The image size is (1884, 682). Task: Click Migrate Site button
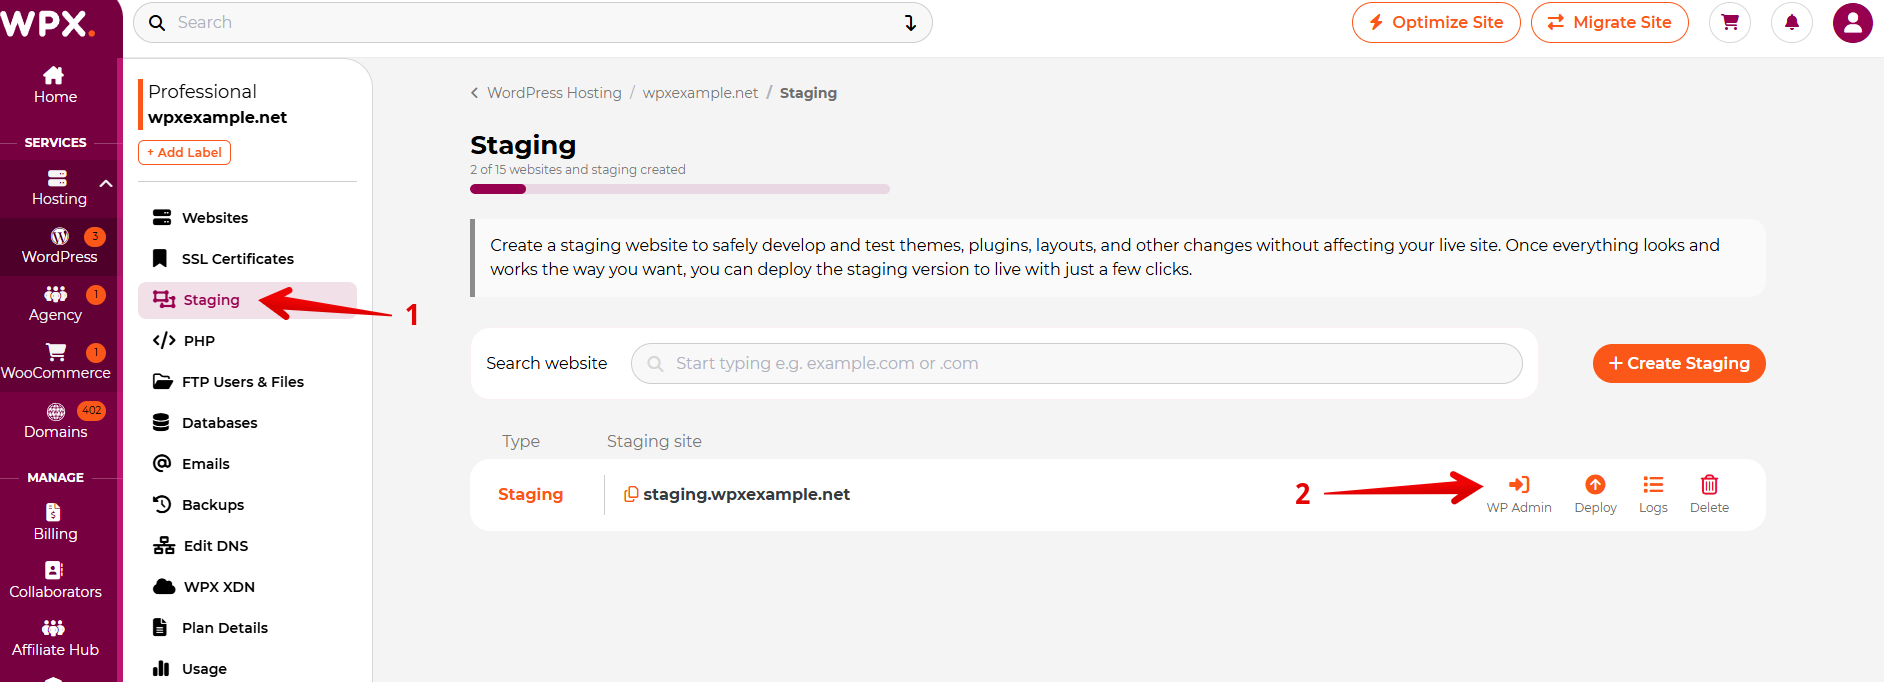pyautogui.click(x=1609, y=22)
